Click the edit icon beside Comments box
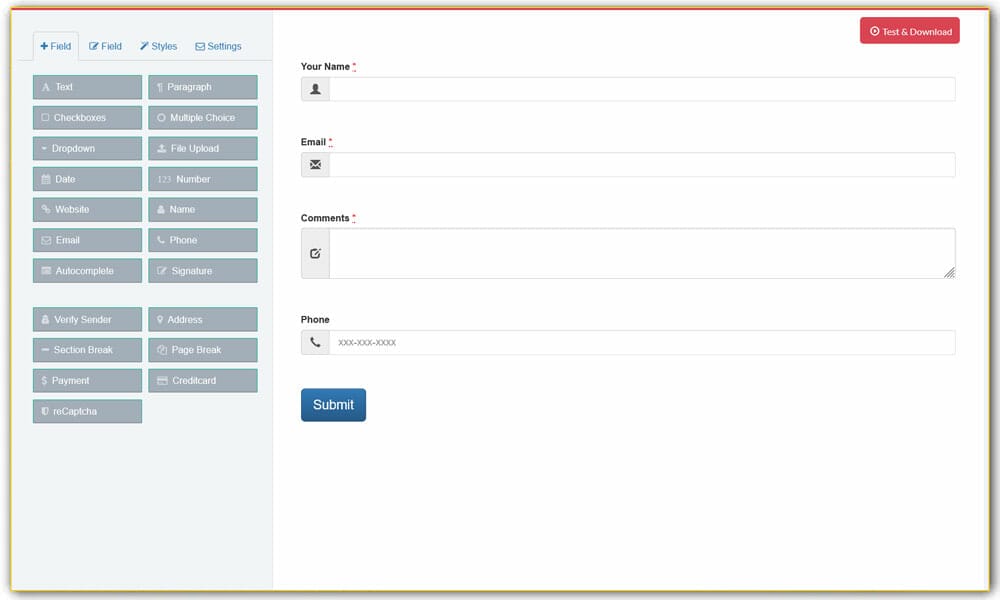1000x600 pixels. tap(315, 253)
